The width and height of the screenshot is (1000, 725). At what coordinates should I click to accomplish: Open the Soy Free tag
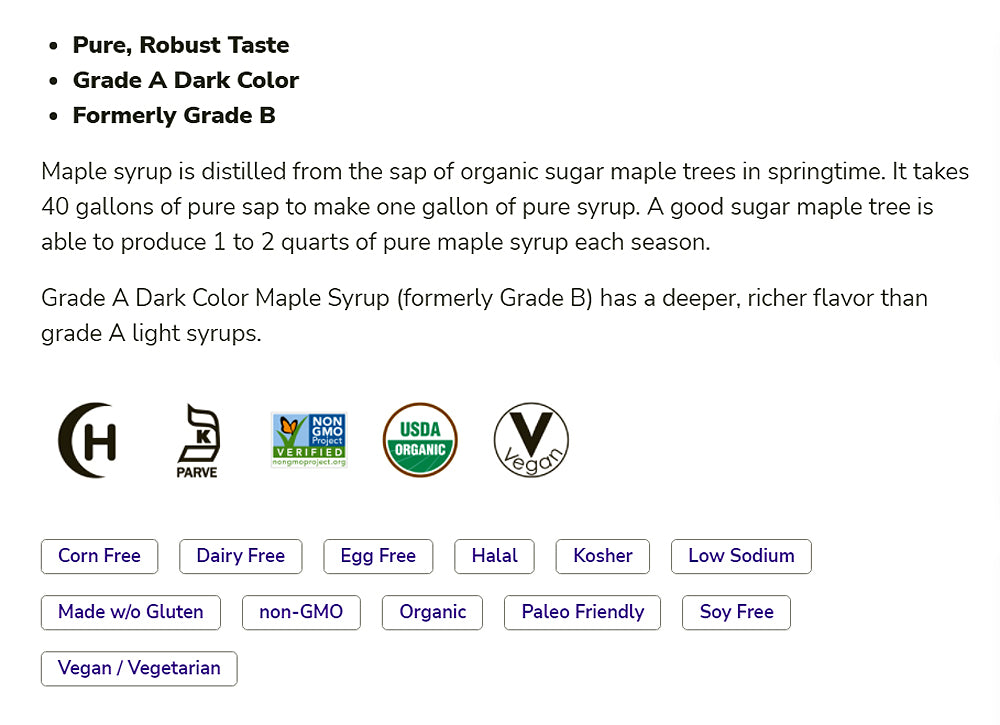tap(736, 612)
